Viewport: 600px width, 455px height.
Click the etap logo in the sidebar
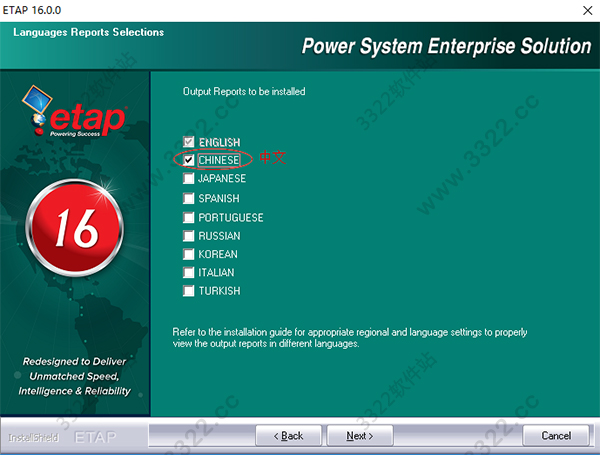(x=73, y=111)
